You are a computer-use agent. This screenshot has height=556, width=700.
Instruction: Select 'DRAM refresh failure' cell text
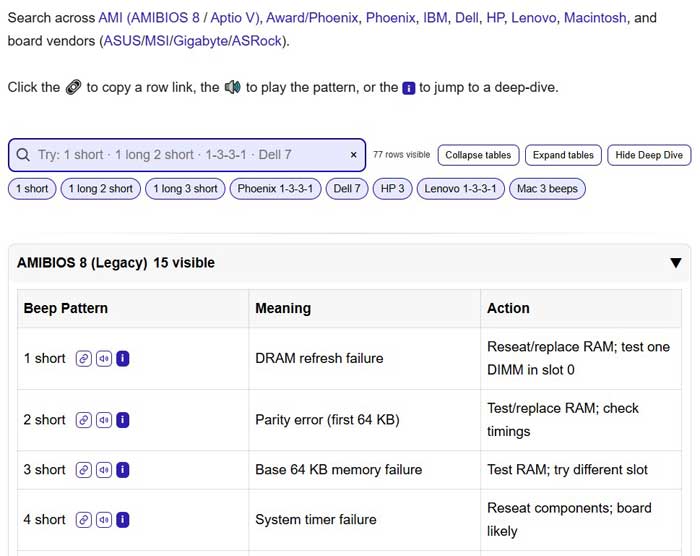tap(319, 359)
